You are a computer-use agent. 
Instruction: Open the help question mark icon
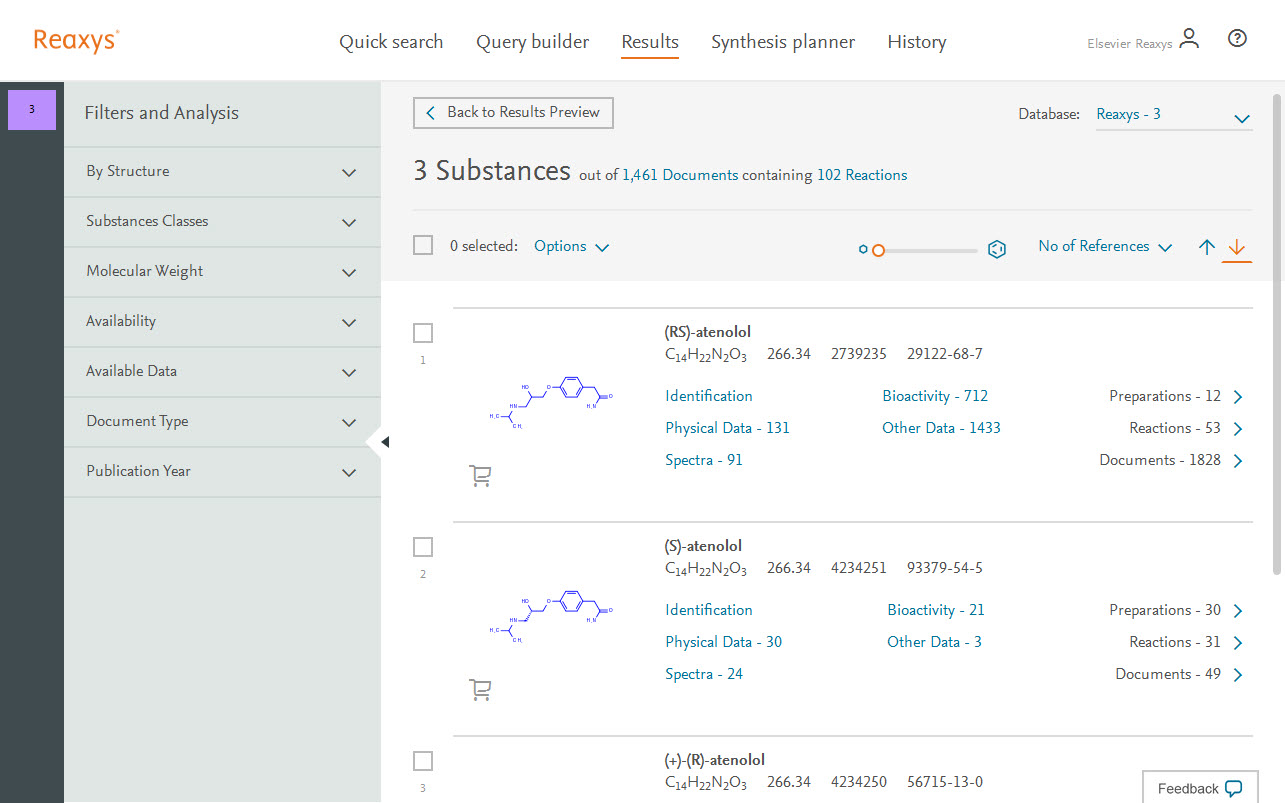click(x=1237, y=39)
